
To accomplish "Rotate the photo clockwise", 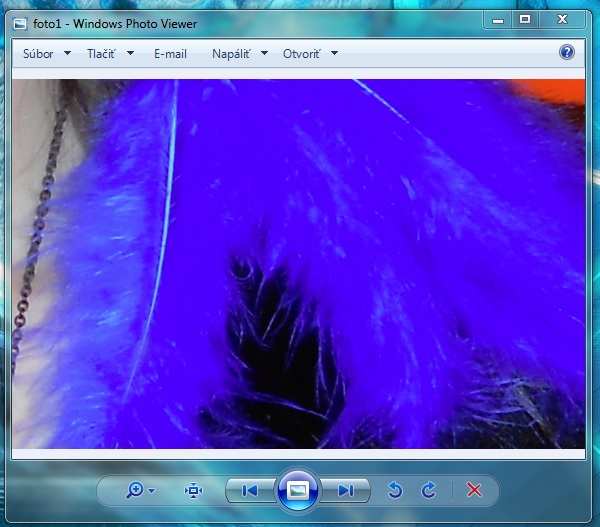I will point(429,490).
